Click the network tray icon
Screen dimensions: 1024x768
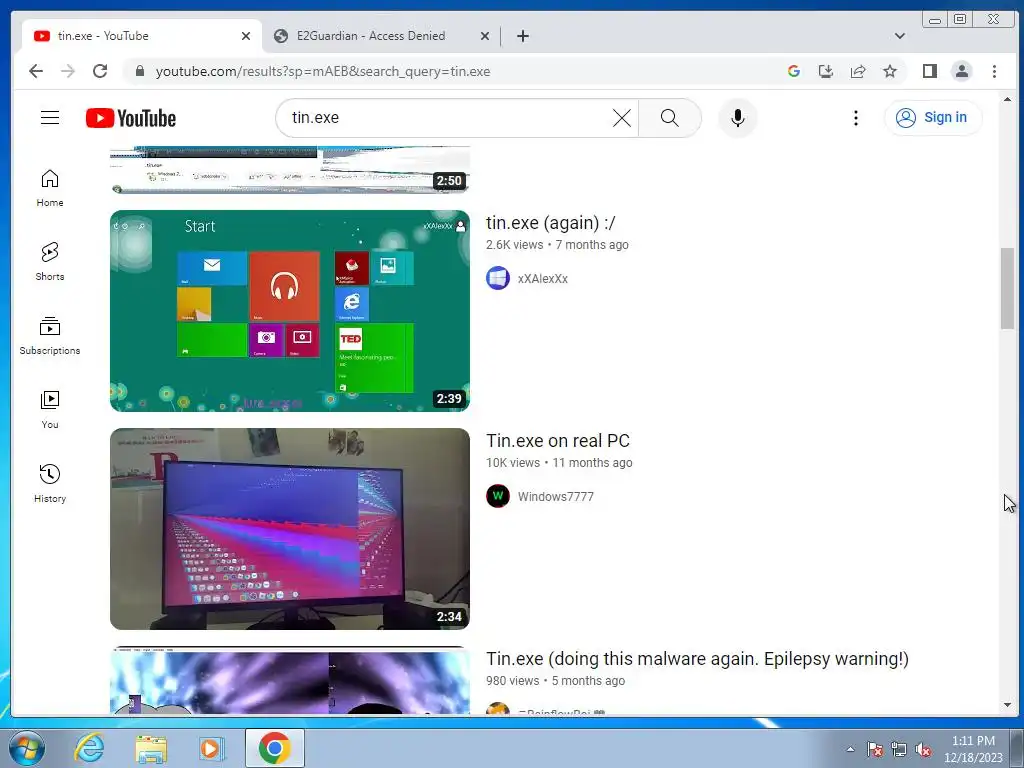coord(899,749)
